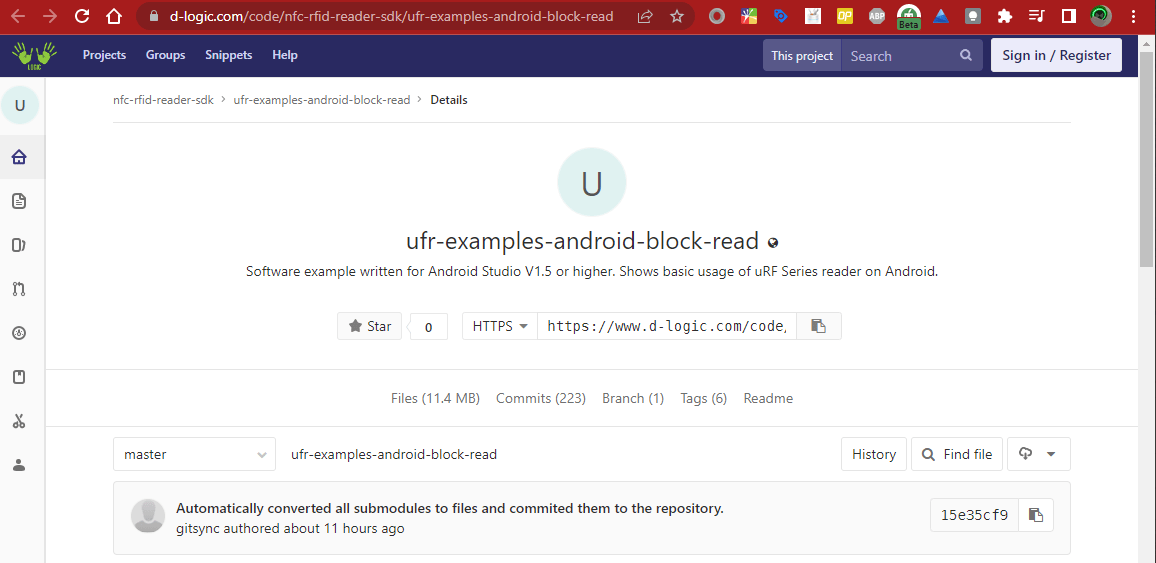Click the star count 0

428,326
